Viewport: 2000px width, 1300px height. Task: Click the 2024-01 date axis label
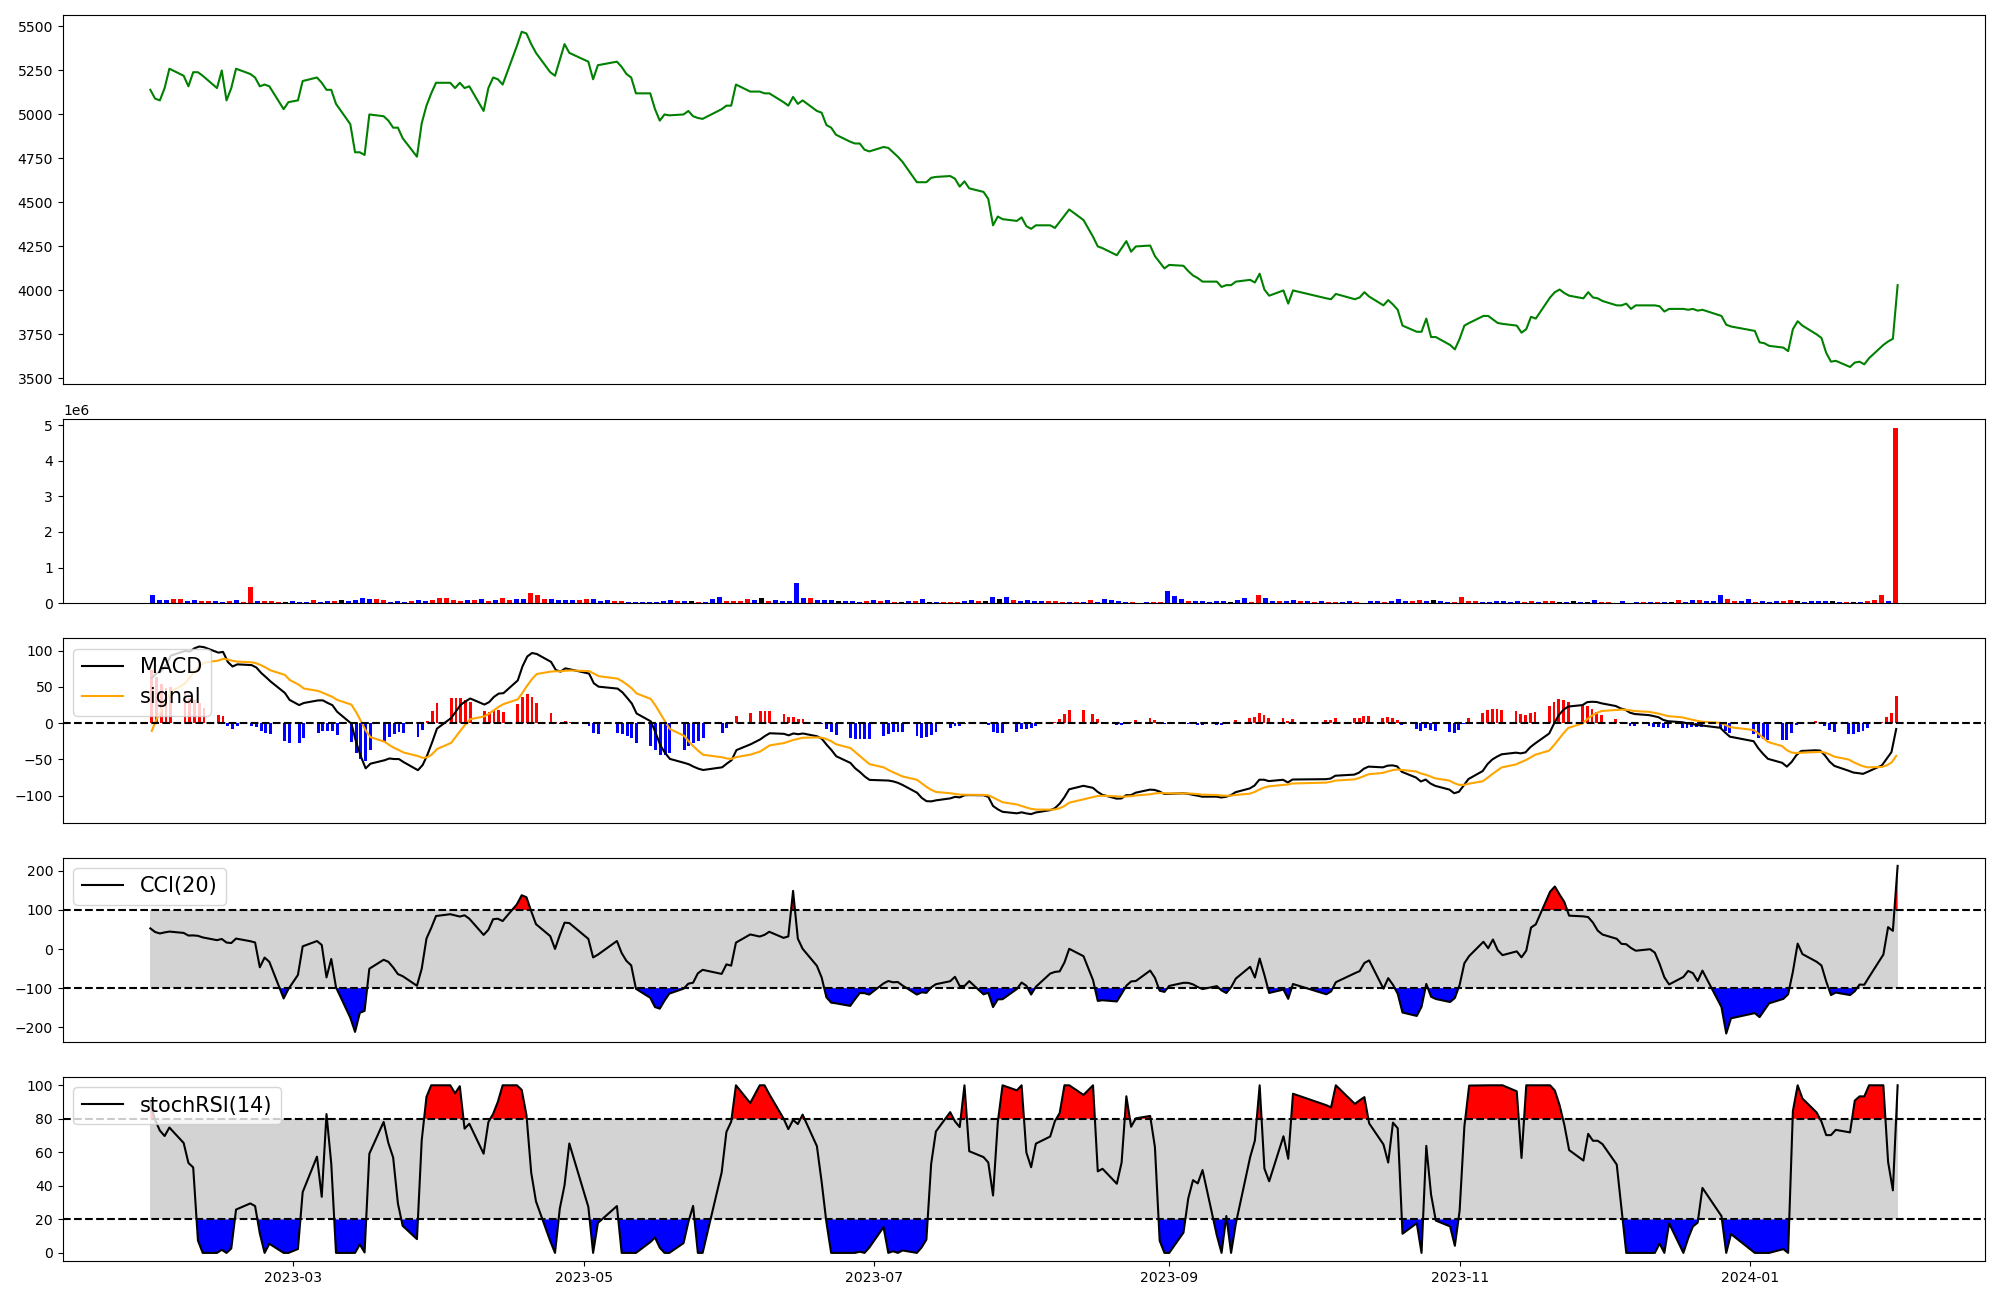[1751, 1277]
